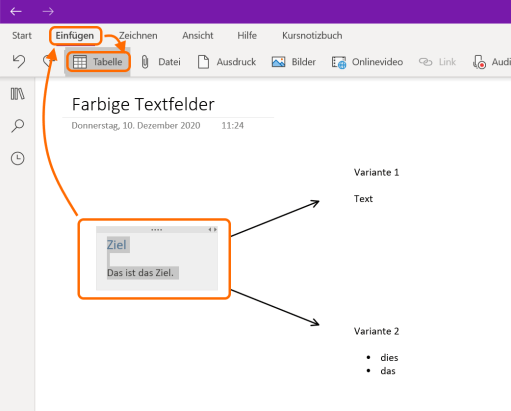Attach a file via Datei
The width and height of the screenshot is (511, 411).
(x=161, y=62)
